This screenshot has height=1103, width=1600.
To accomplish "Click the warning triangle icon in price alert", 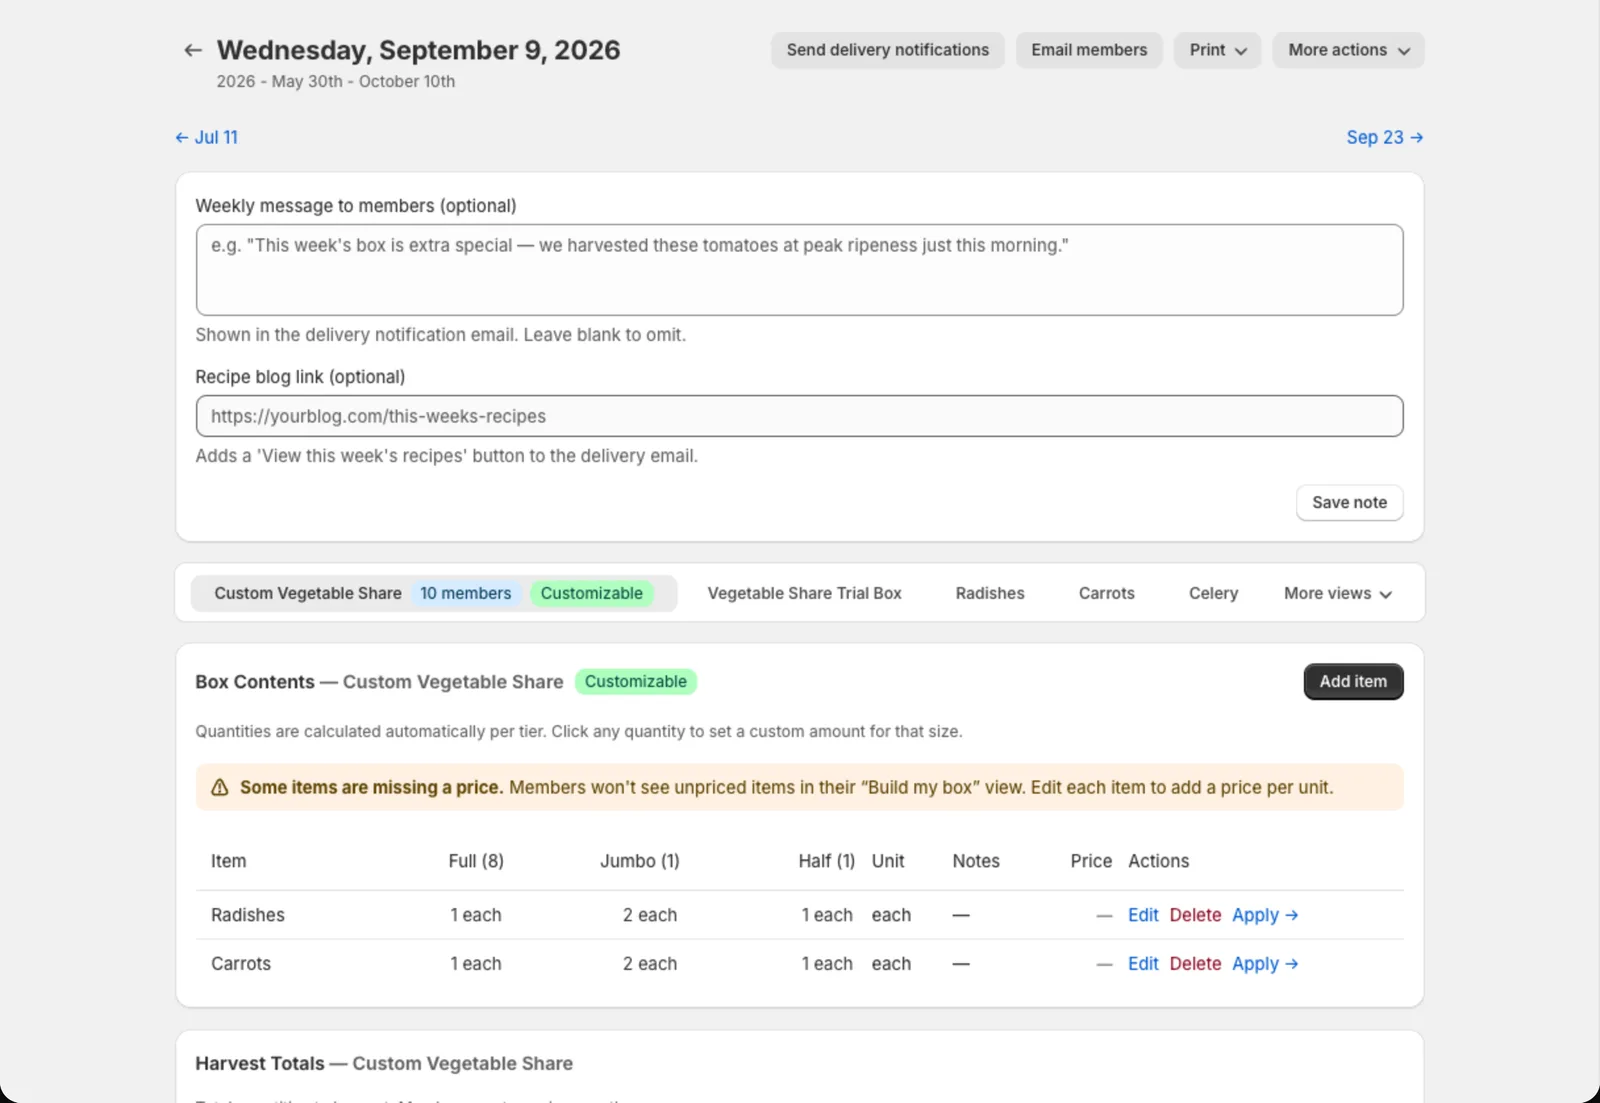I will coord(220,788).
